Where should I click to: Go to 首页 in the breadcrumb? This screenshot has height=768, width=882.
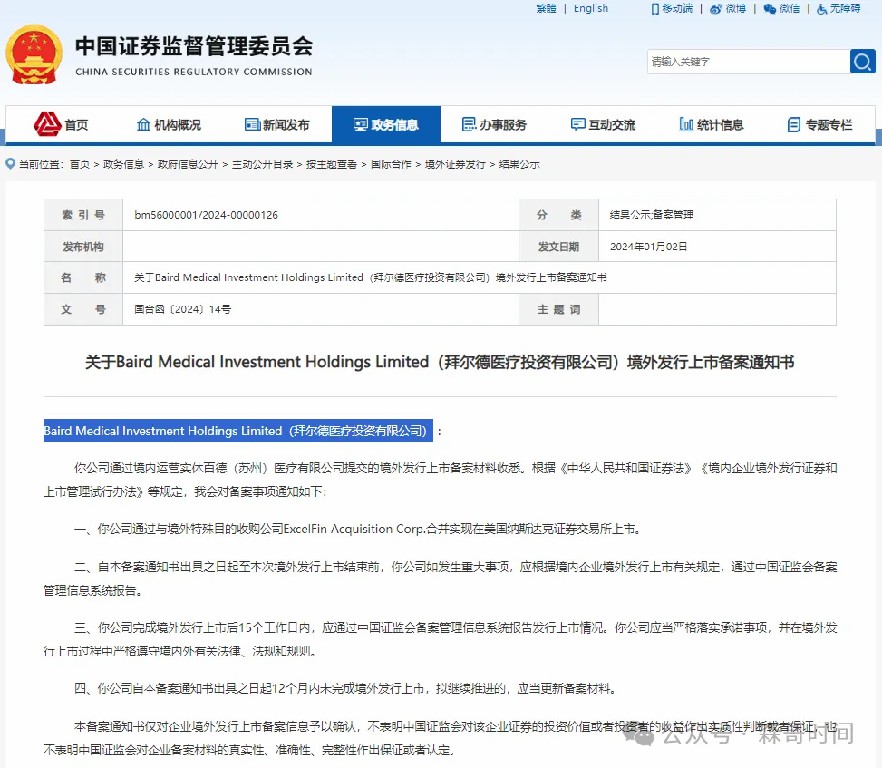pos(80,164)
